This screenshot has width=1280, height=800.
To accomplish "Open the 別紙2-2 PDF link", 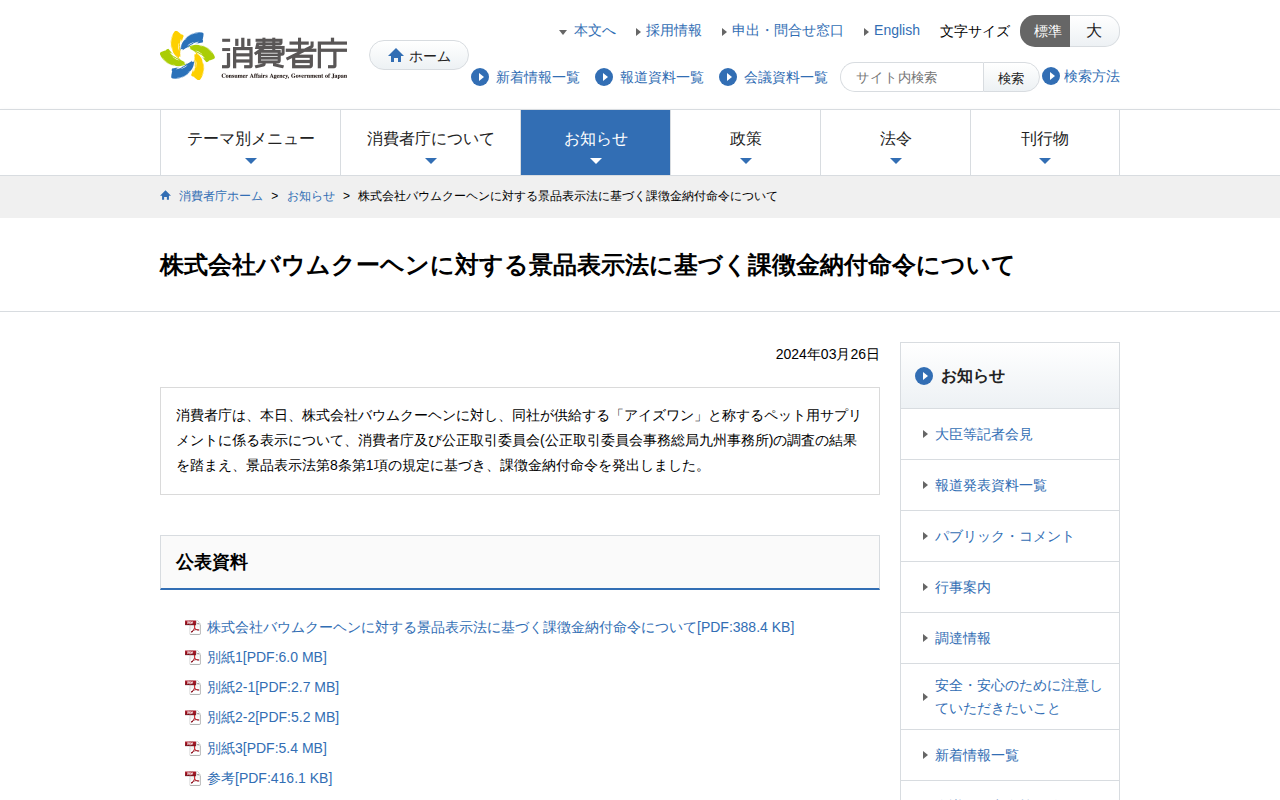I will coord(273,717).
